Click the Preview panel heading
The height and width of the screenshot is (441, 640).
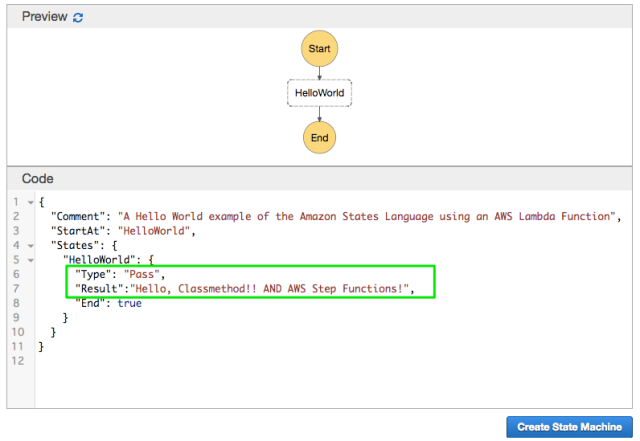coord(44,17)
